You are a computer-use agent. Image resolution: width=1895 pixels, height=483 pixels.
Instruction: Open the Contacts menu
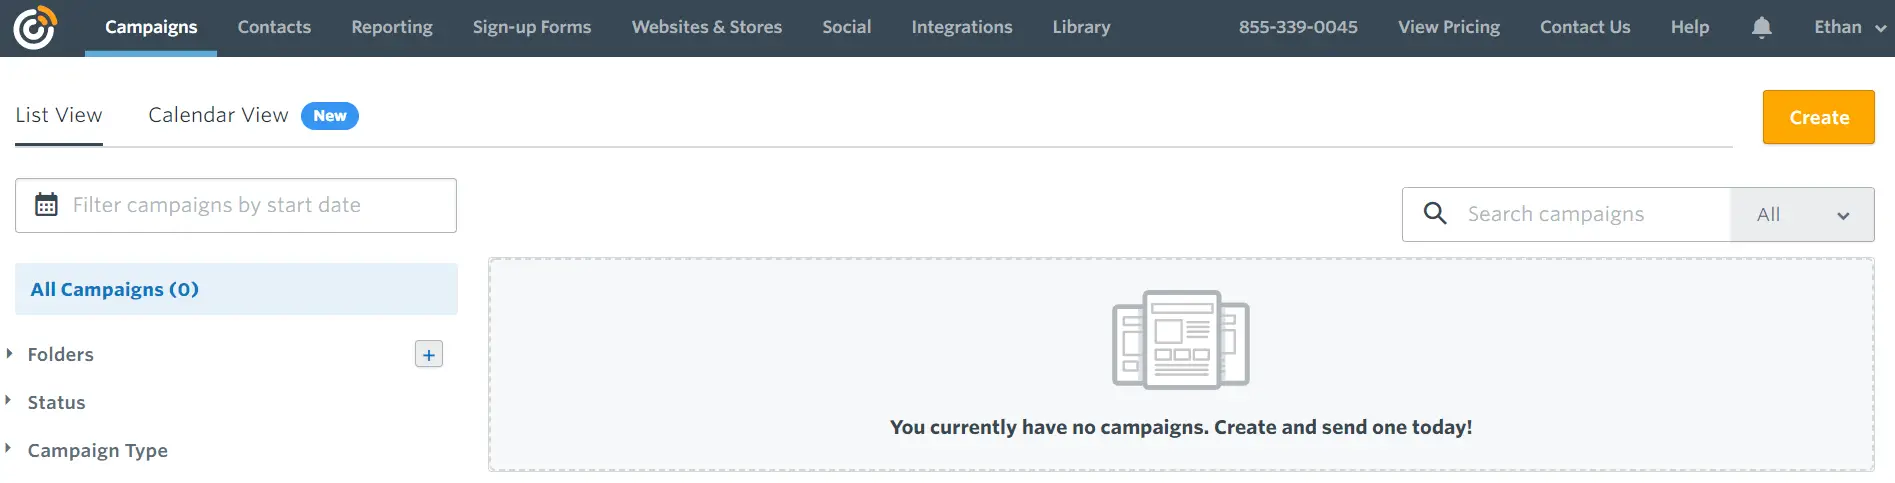point(274,27)
